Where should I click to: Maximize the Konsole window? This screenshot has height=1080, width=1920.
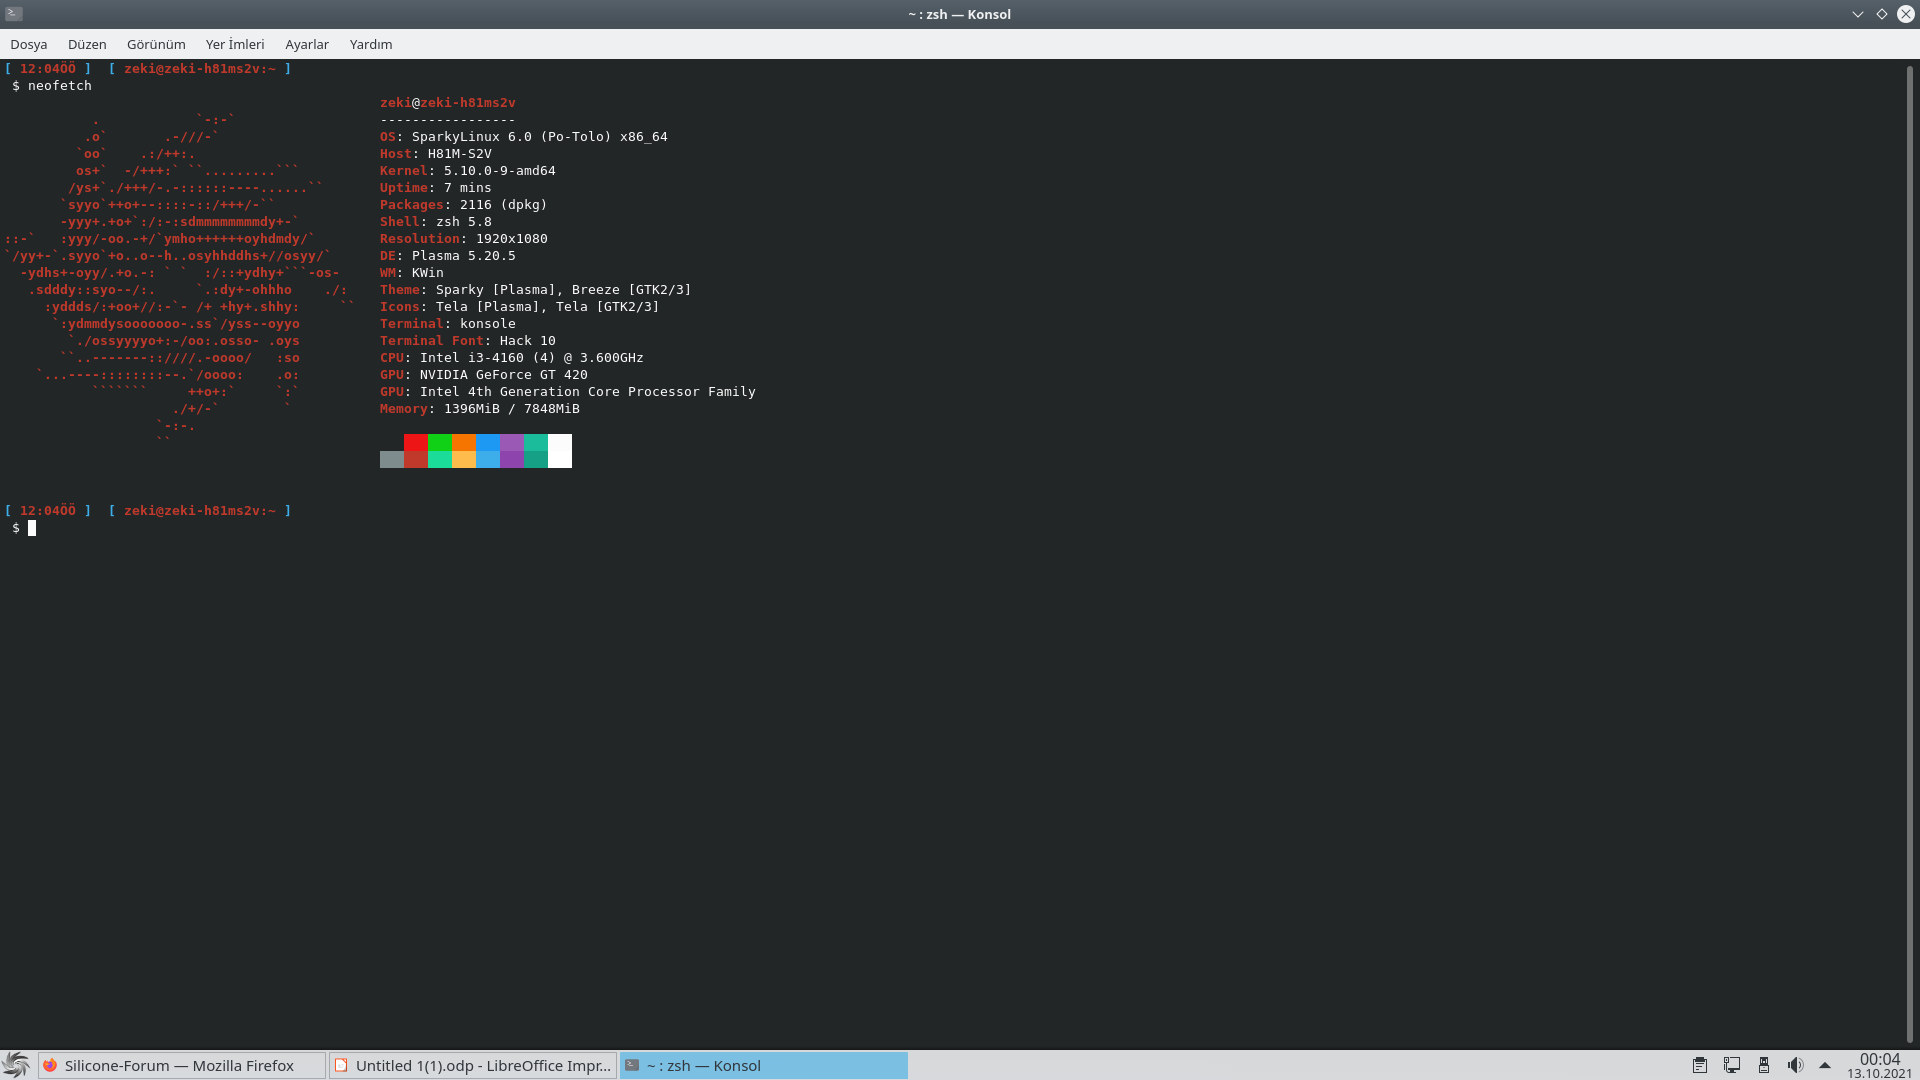click(1882, 14)
